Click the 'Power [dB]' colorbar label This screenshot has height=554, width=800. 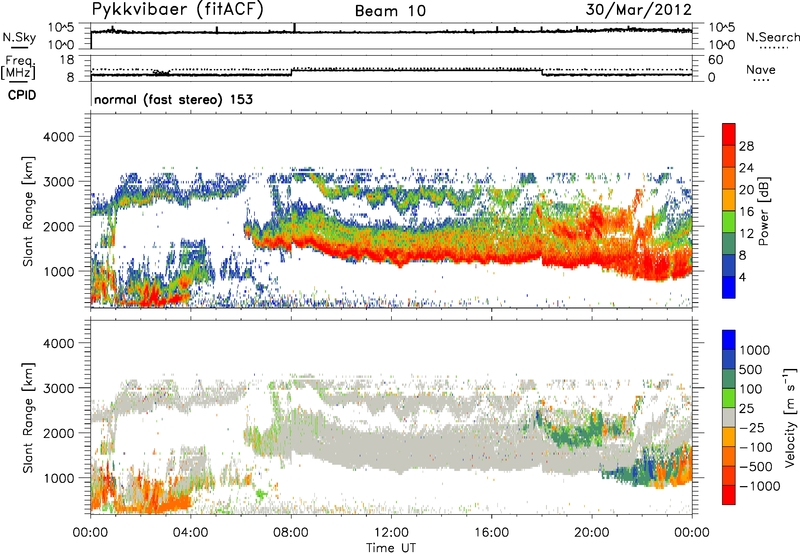pos(763,211)
